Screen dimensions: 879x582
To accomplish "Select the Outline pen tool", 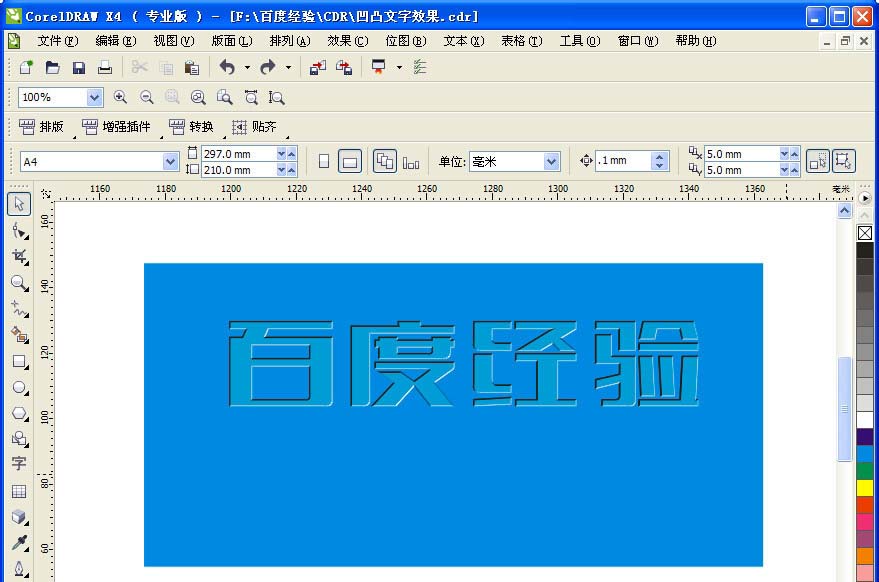I will [19, 569].
